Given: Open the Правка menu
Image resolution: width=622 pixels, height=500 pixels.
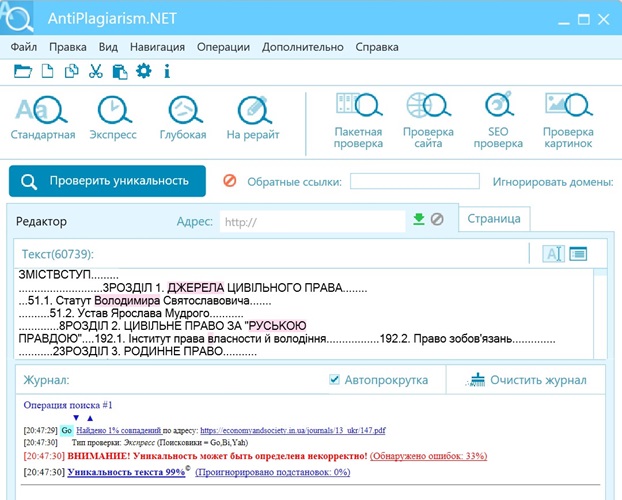Looking at the screenshot, I should pos(68,47).
